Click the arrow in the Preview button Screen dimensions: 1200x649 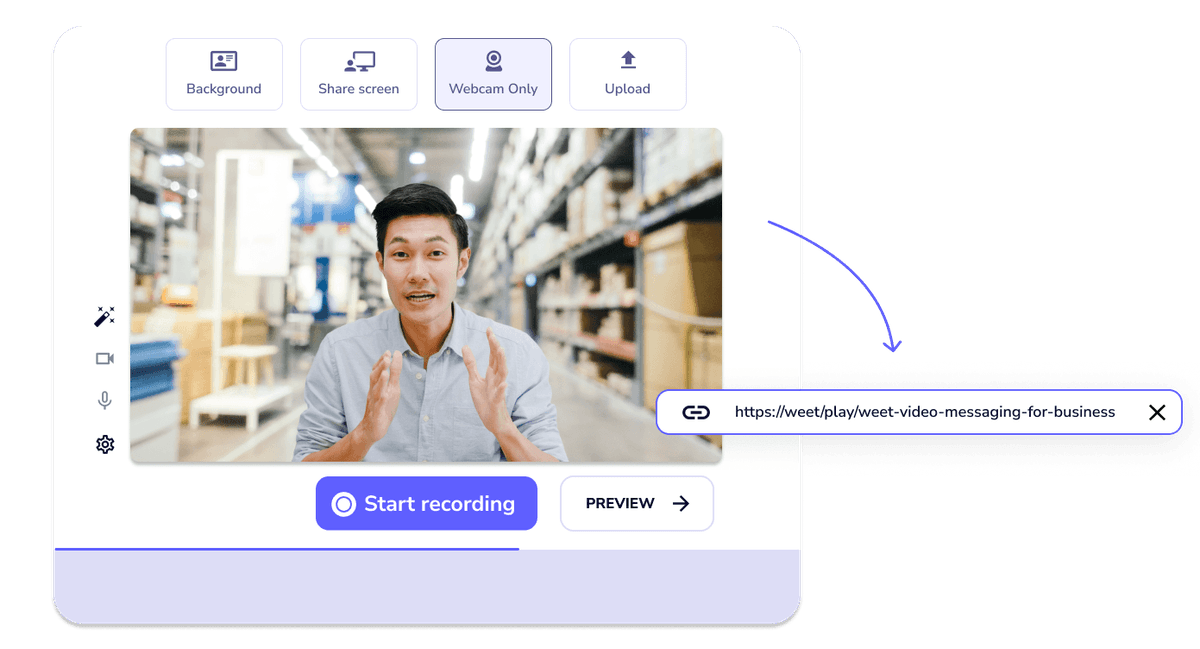point(681,503)
